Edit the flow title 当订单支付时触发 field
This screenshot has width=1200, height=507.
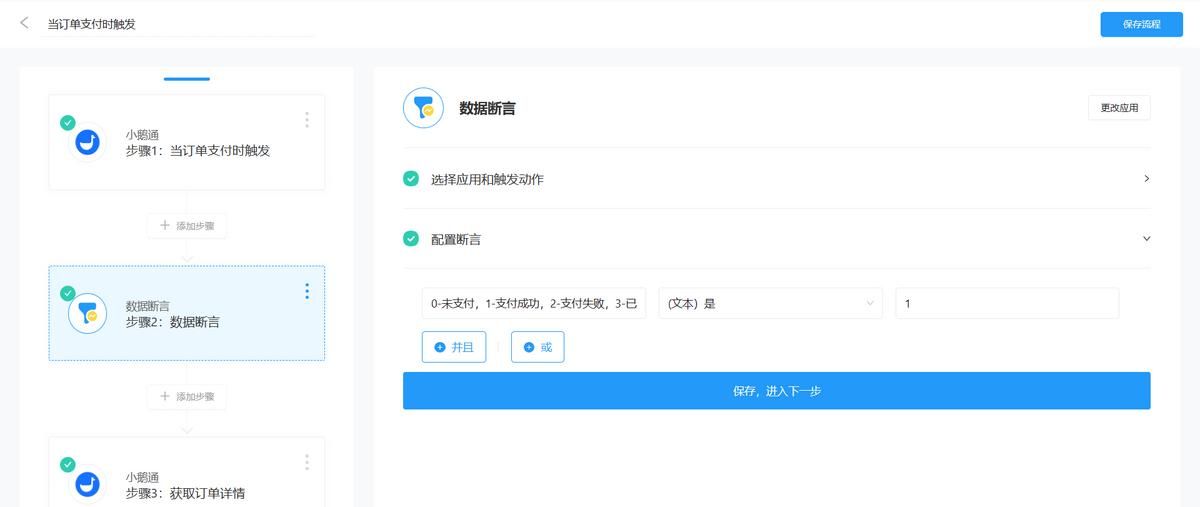click(x=180, y=24)
